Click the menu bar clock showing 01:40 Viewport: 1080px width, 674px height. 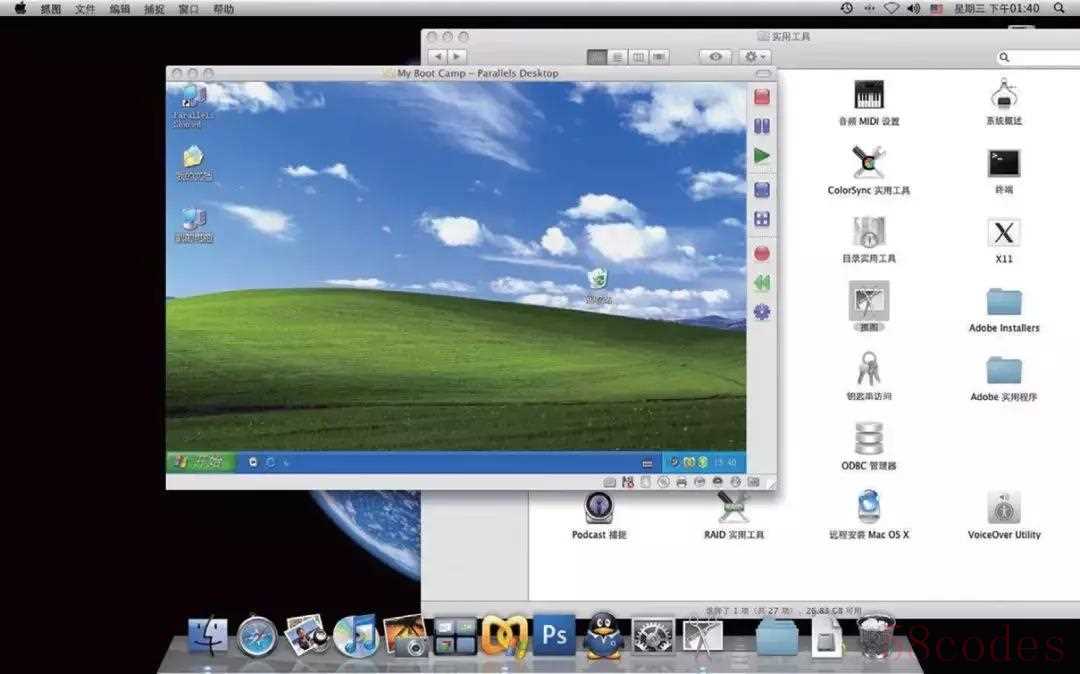pos(997,8)
